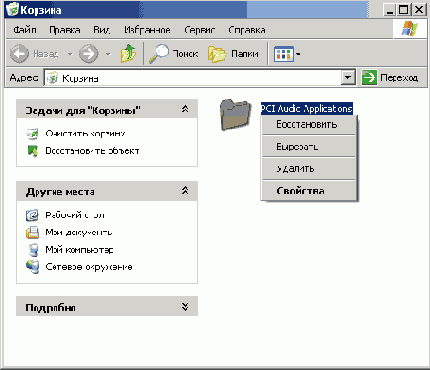Image resolution: width=430 pixels, height=370 pixels.
Task: Choose Удалить in context menu
Action: [x=309, y=169]
